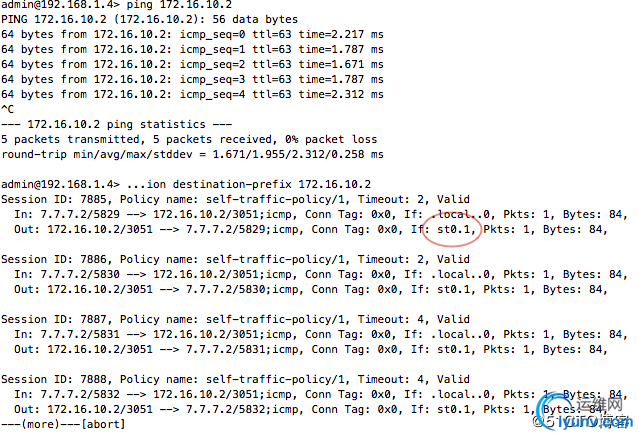Click the '---(more)---' pager indicator
Screen dimensions: 639x438
pos(40,422)
